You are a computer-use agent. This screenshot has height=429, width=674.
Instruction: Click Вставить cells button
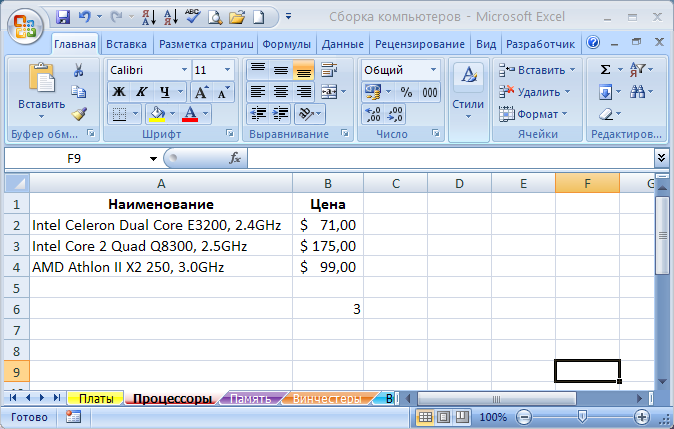(x=537, y=70)
